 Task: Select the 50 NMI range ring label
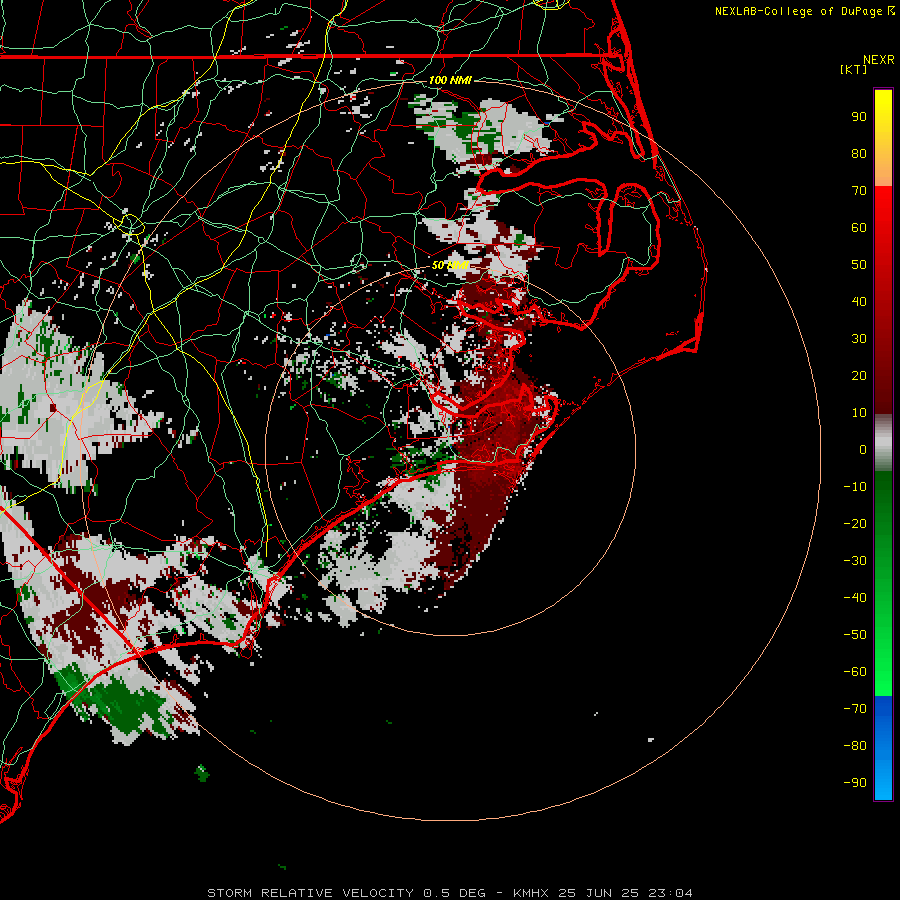click(x=450, y=265)
